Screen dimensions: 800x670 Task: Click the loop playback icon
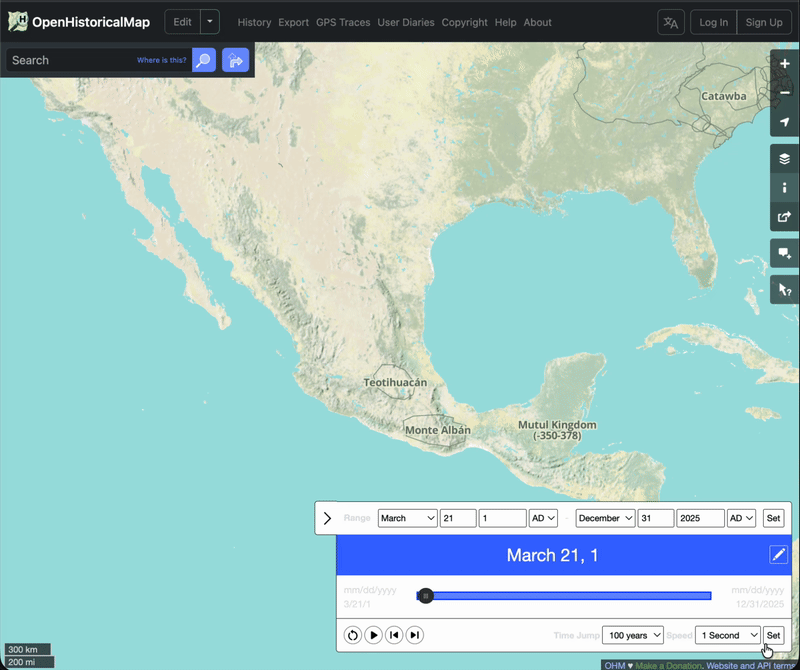(x=353, y=635)
